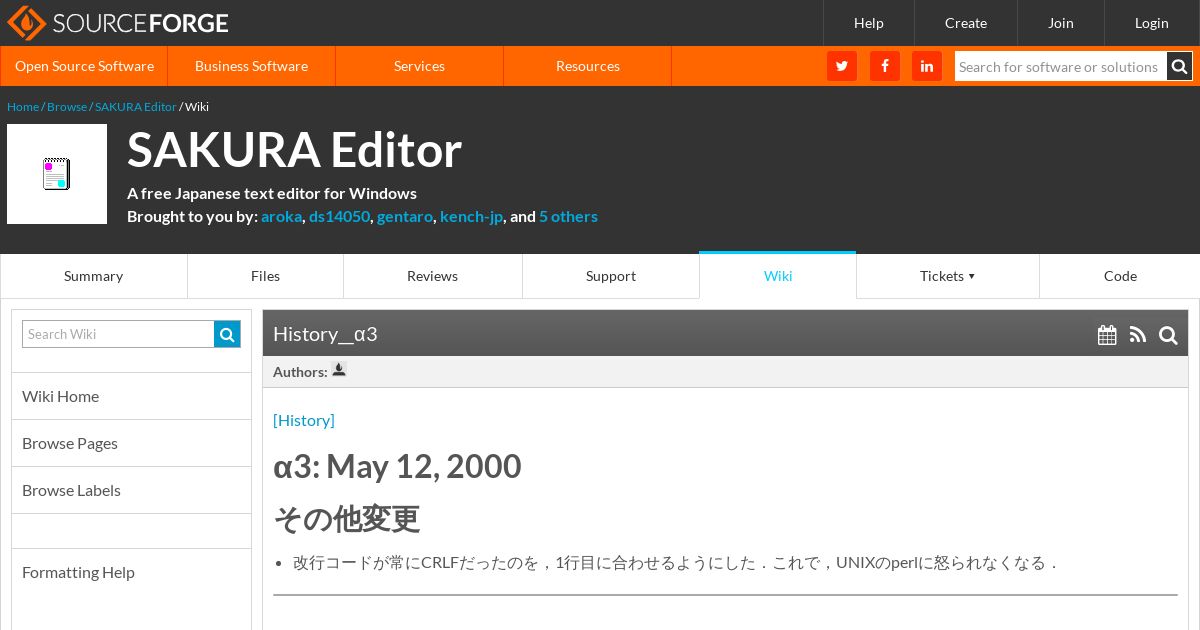The height and width of the screenshot is (630, 1200).
Task: Click Browse breadcrumb link
Action: point(67,107)
